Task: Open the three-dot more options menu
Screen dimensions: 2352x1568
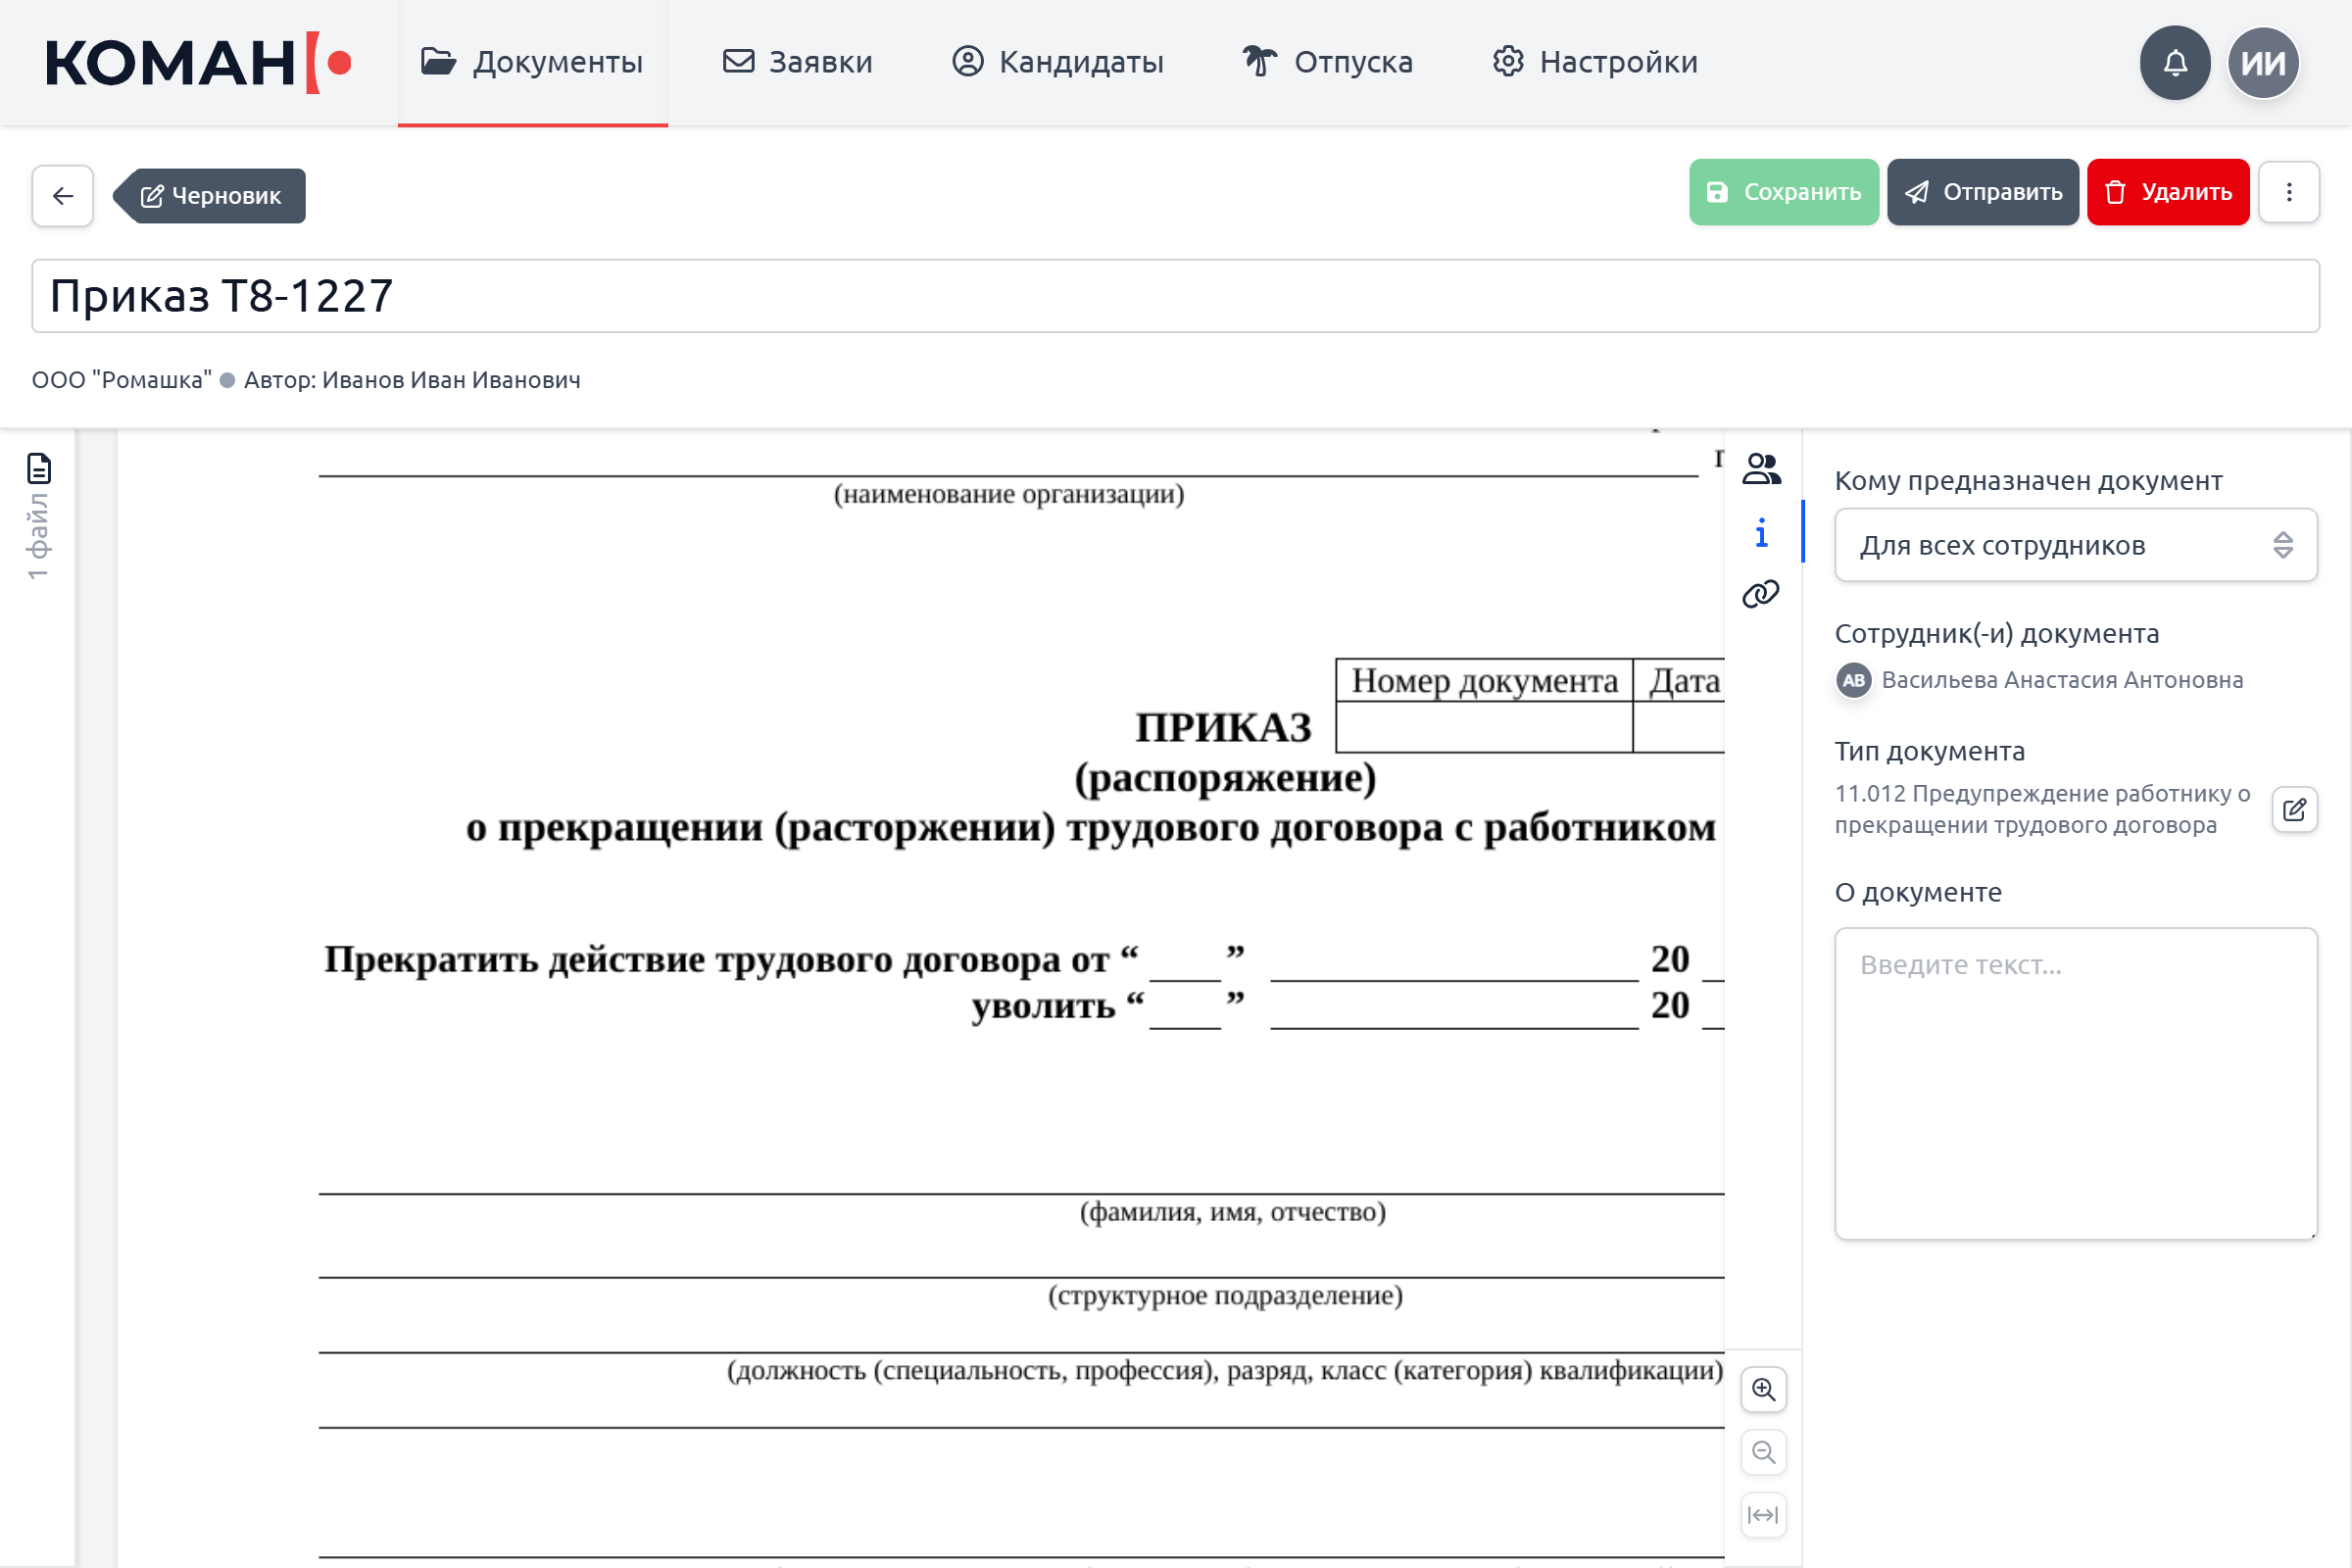Action: pyautogui.click(x=2289, y=192)
